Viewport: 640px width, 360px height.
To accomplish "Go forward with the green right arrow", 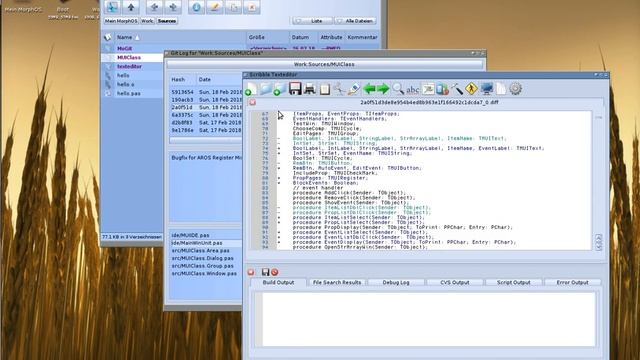I will tap(383, 88).
